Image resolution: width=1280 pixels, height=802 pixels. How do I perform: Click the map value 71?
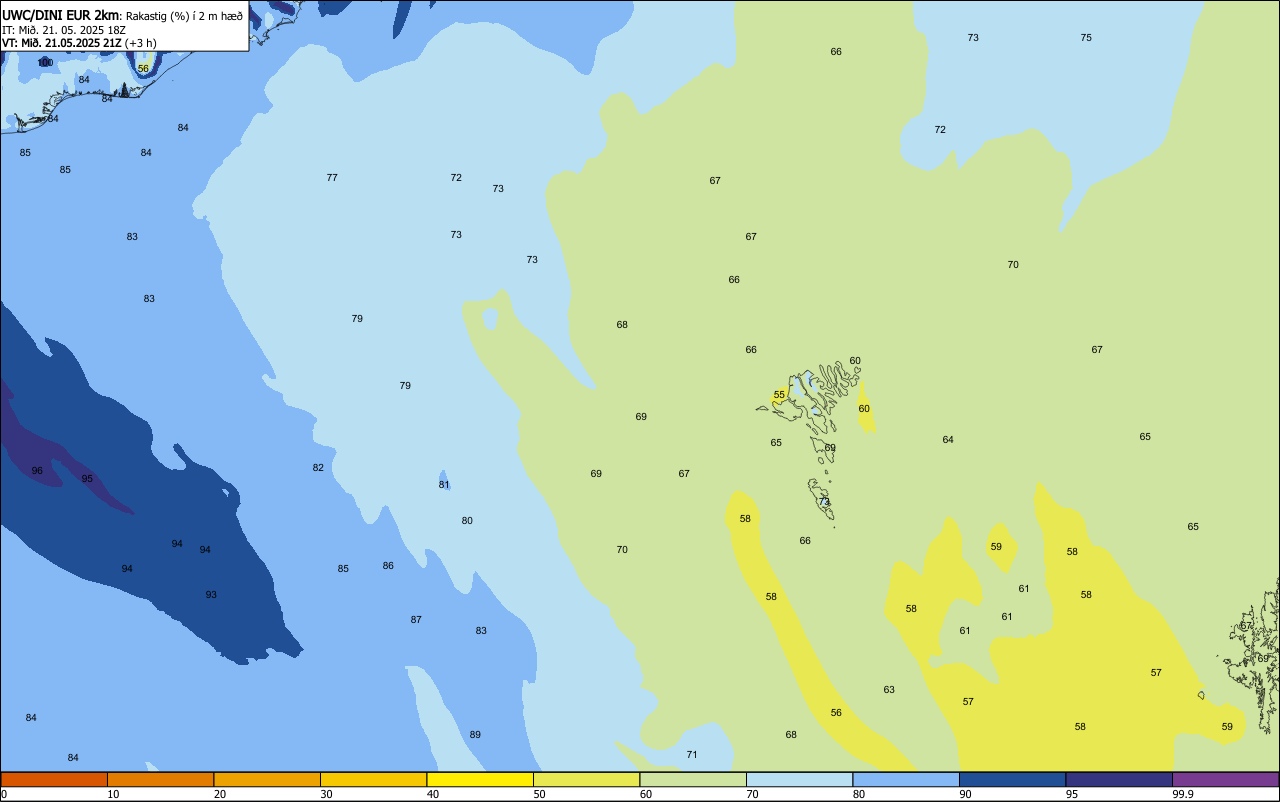pos(692,755)
